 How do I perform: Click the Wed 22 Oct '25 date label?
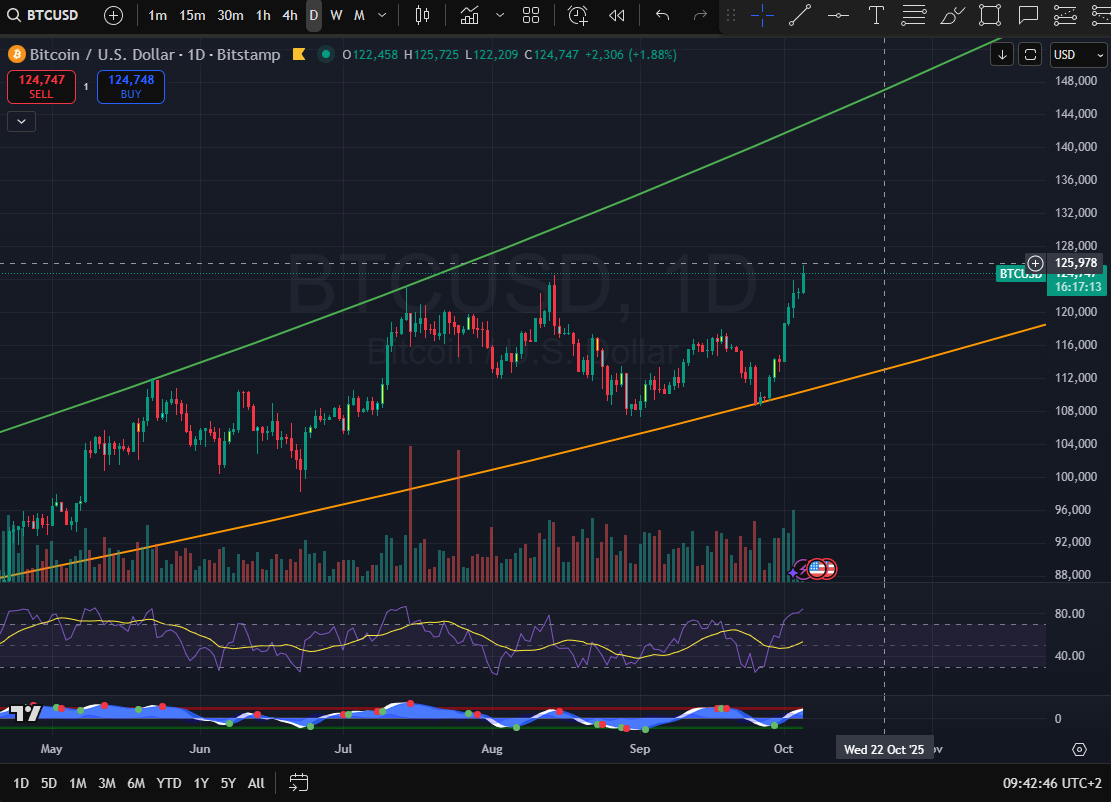[884, 750]
